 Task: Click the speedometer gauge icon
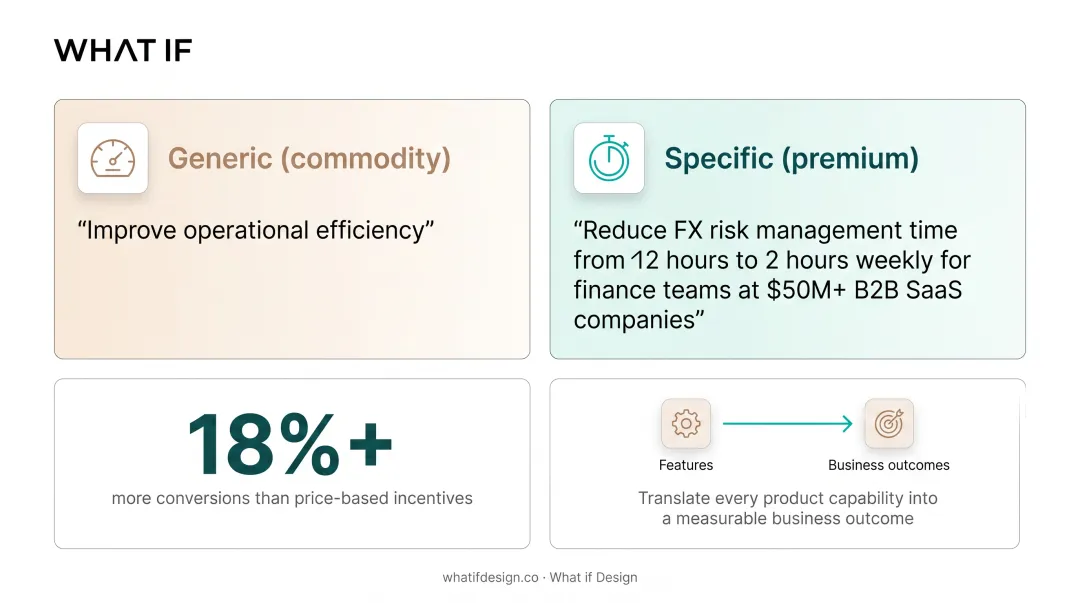113,158
